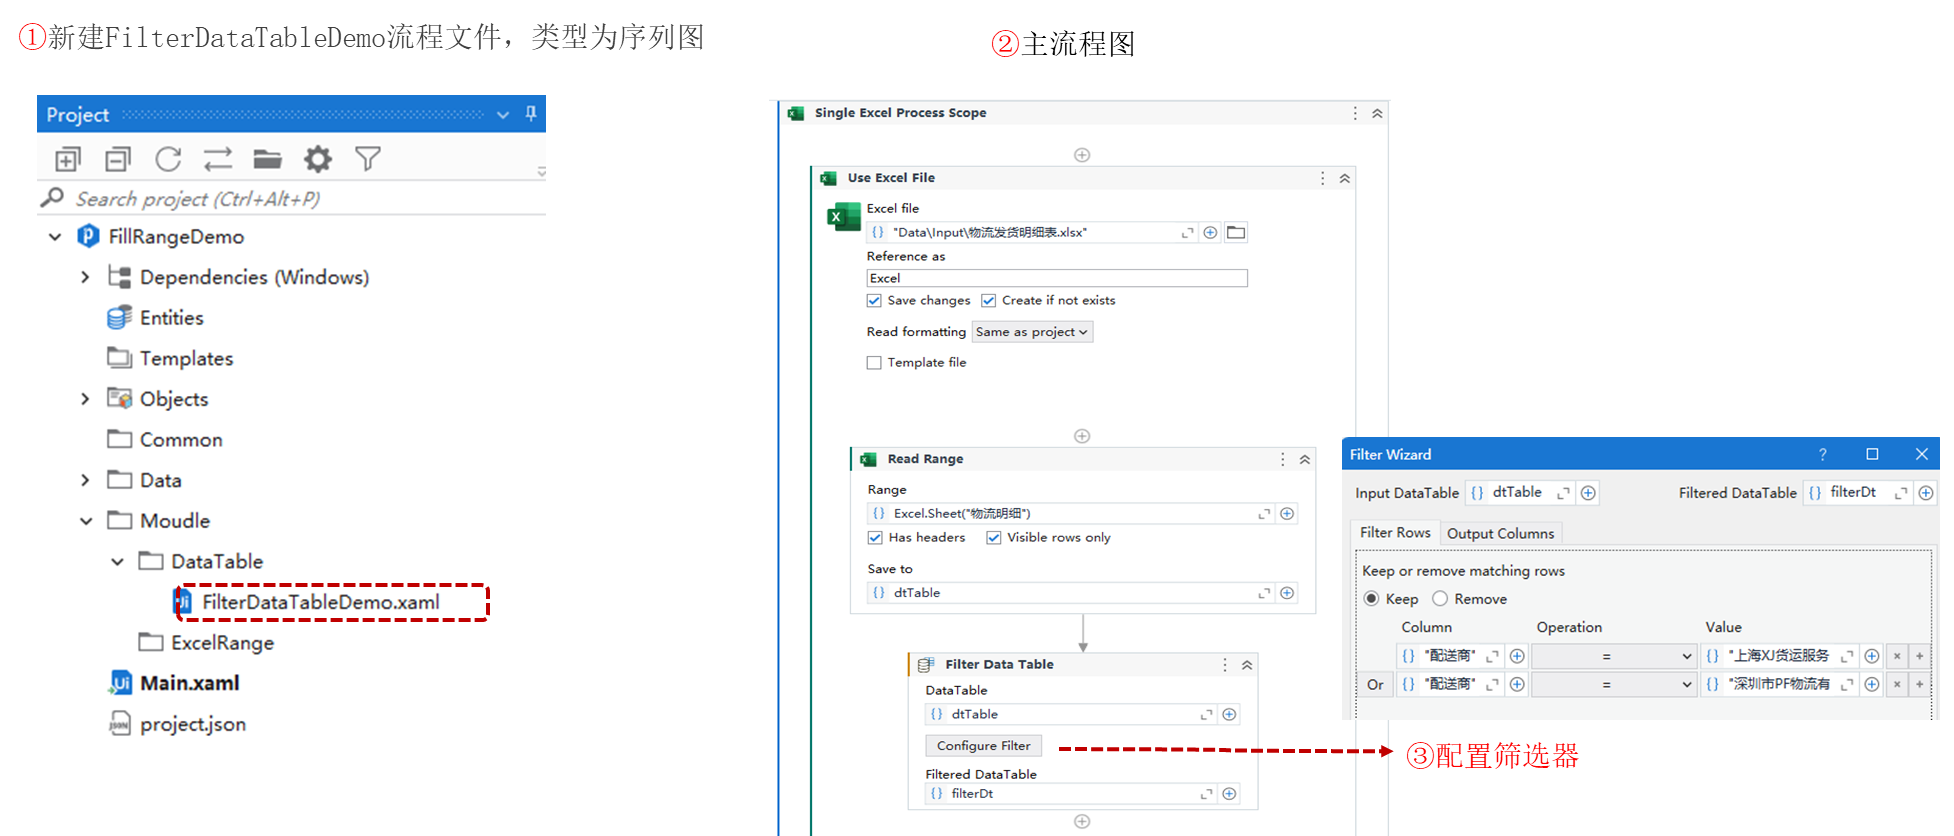The height and width of the screenshot is (836, 1954).
Task: Click the Reference as input field
Action: tap(1057, 278)
